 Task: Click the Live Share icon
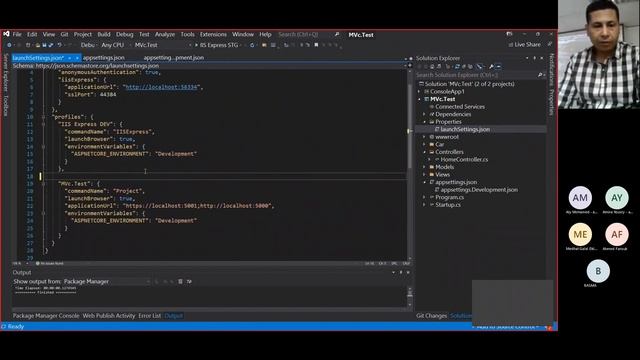pyautogui.click(x=511, y=44)
